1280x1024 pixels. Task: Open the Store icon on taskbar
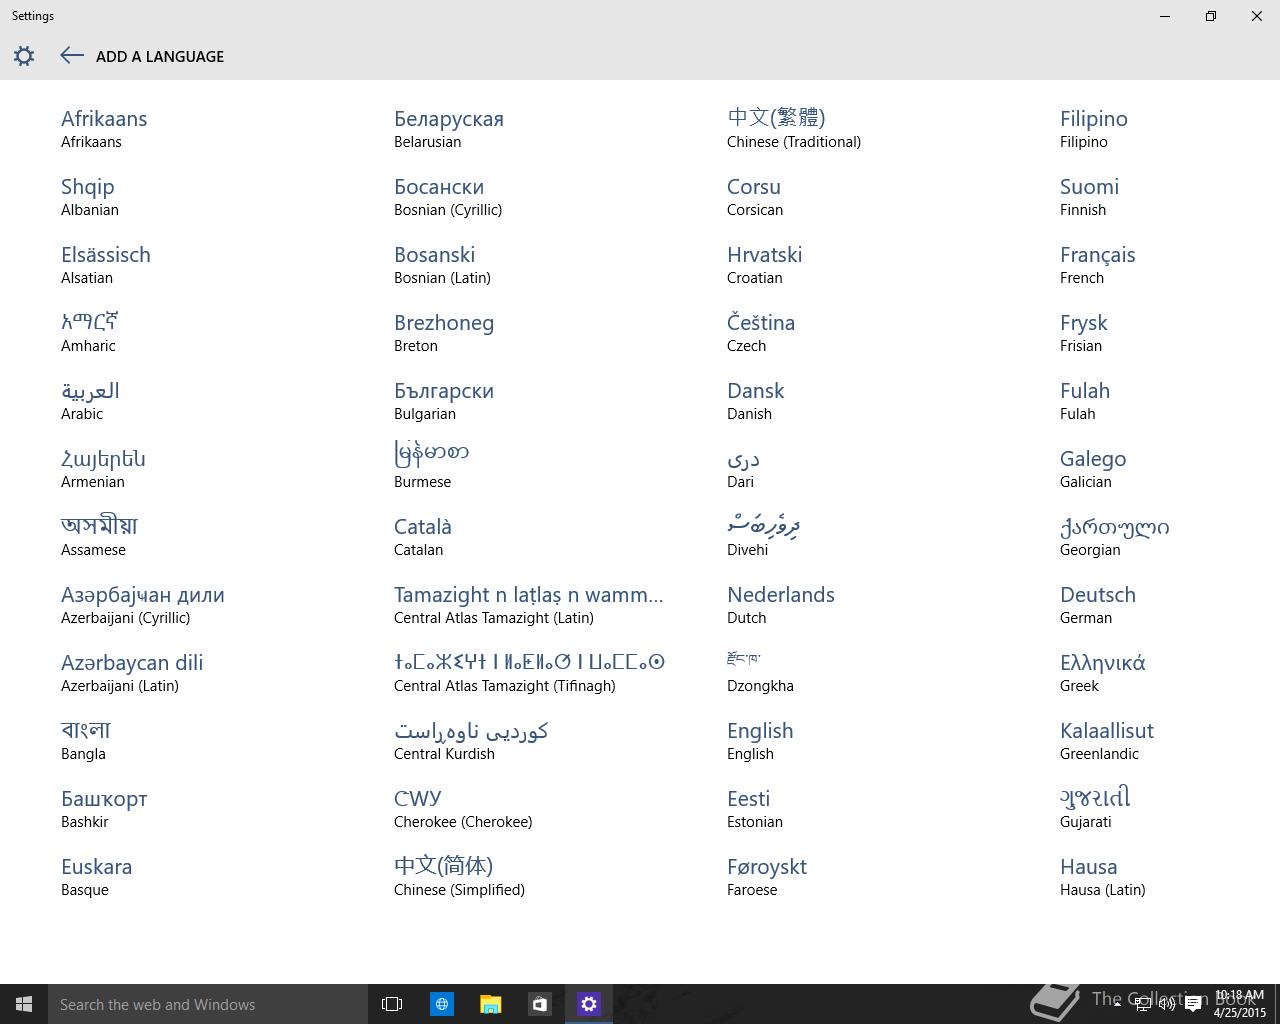point(539,1004)
